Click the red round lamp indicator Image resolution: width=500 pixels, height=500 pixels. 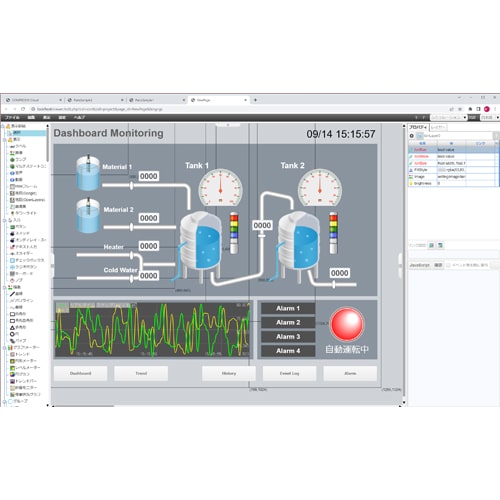click(x=347, y=324)
